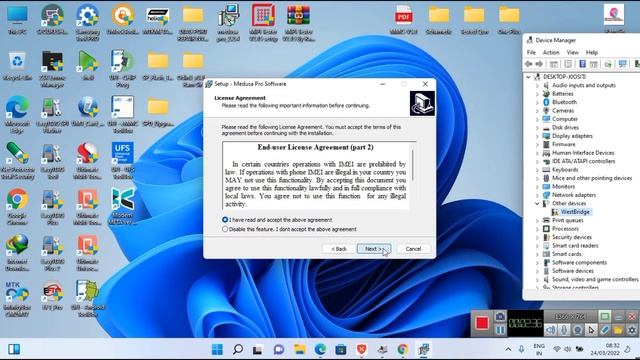Pause the screen recording
Image resolution: width=640 pixels, height=360 pixels.
click(500, 329)
